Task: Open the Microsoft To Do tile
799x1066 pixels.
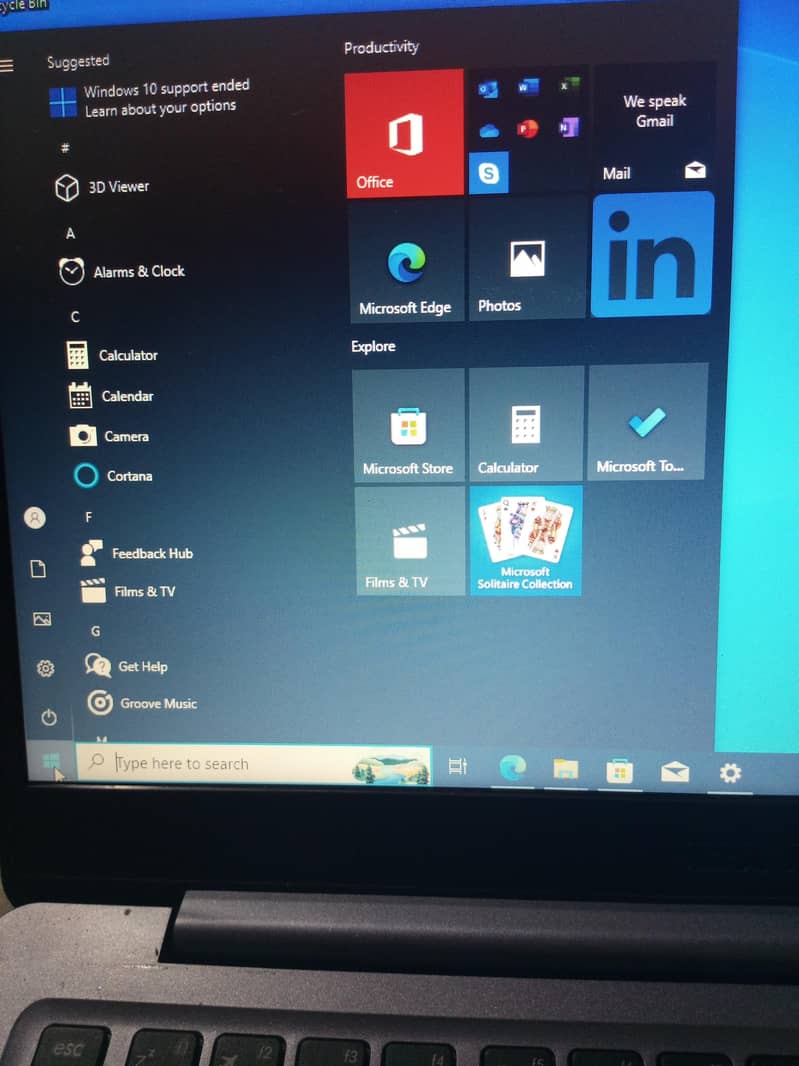Action: (647, 422)
